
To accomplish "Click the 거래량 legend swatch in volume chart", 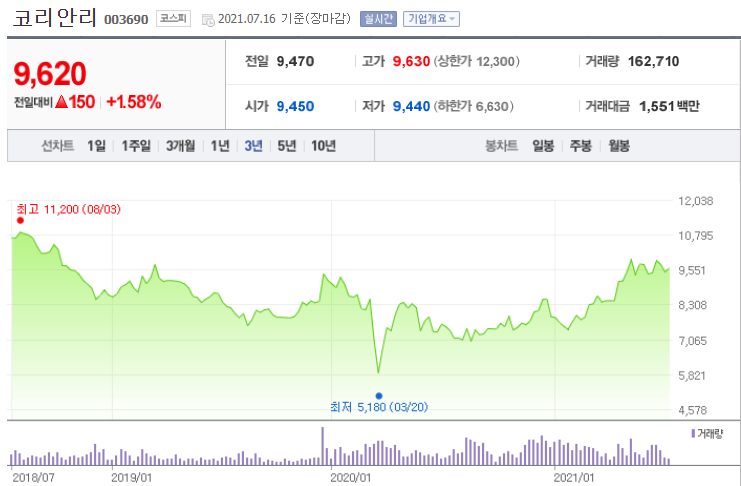I will (x=693, y=434).
